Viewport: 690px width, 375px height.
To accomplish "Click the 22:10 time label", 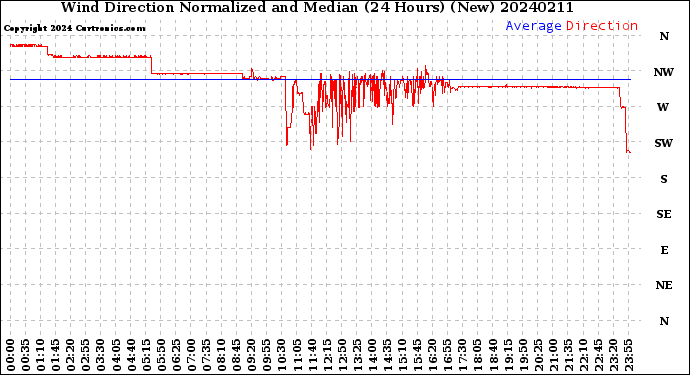I will pos(584,355).
